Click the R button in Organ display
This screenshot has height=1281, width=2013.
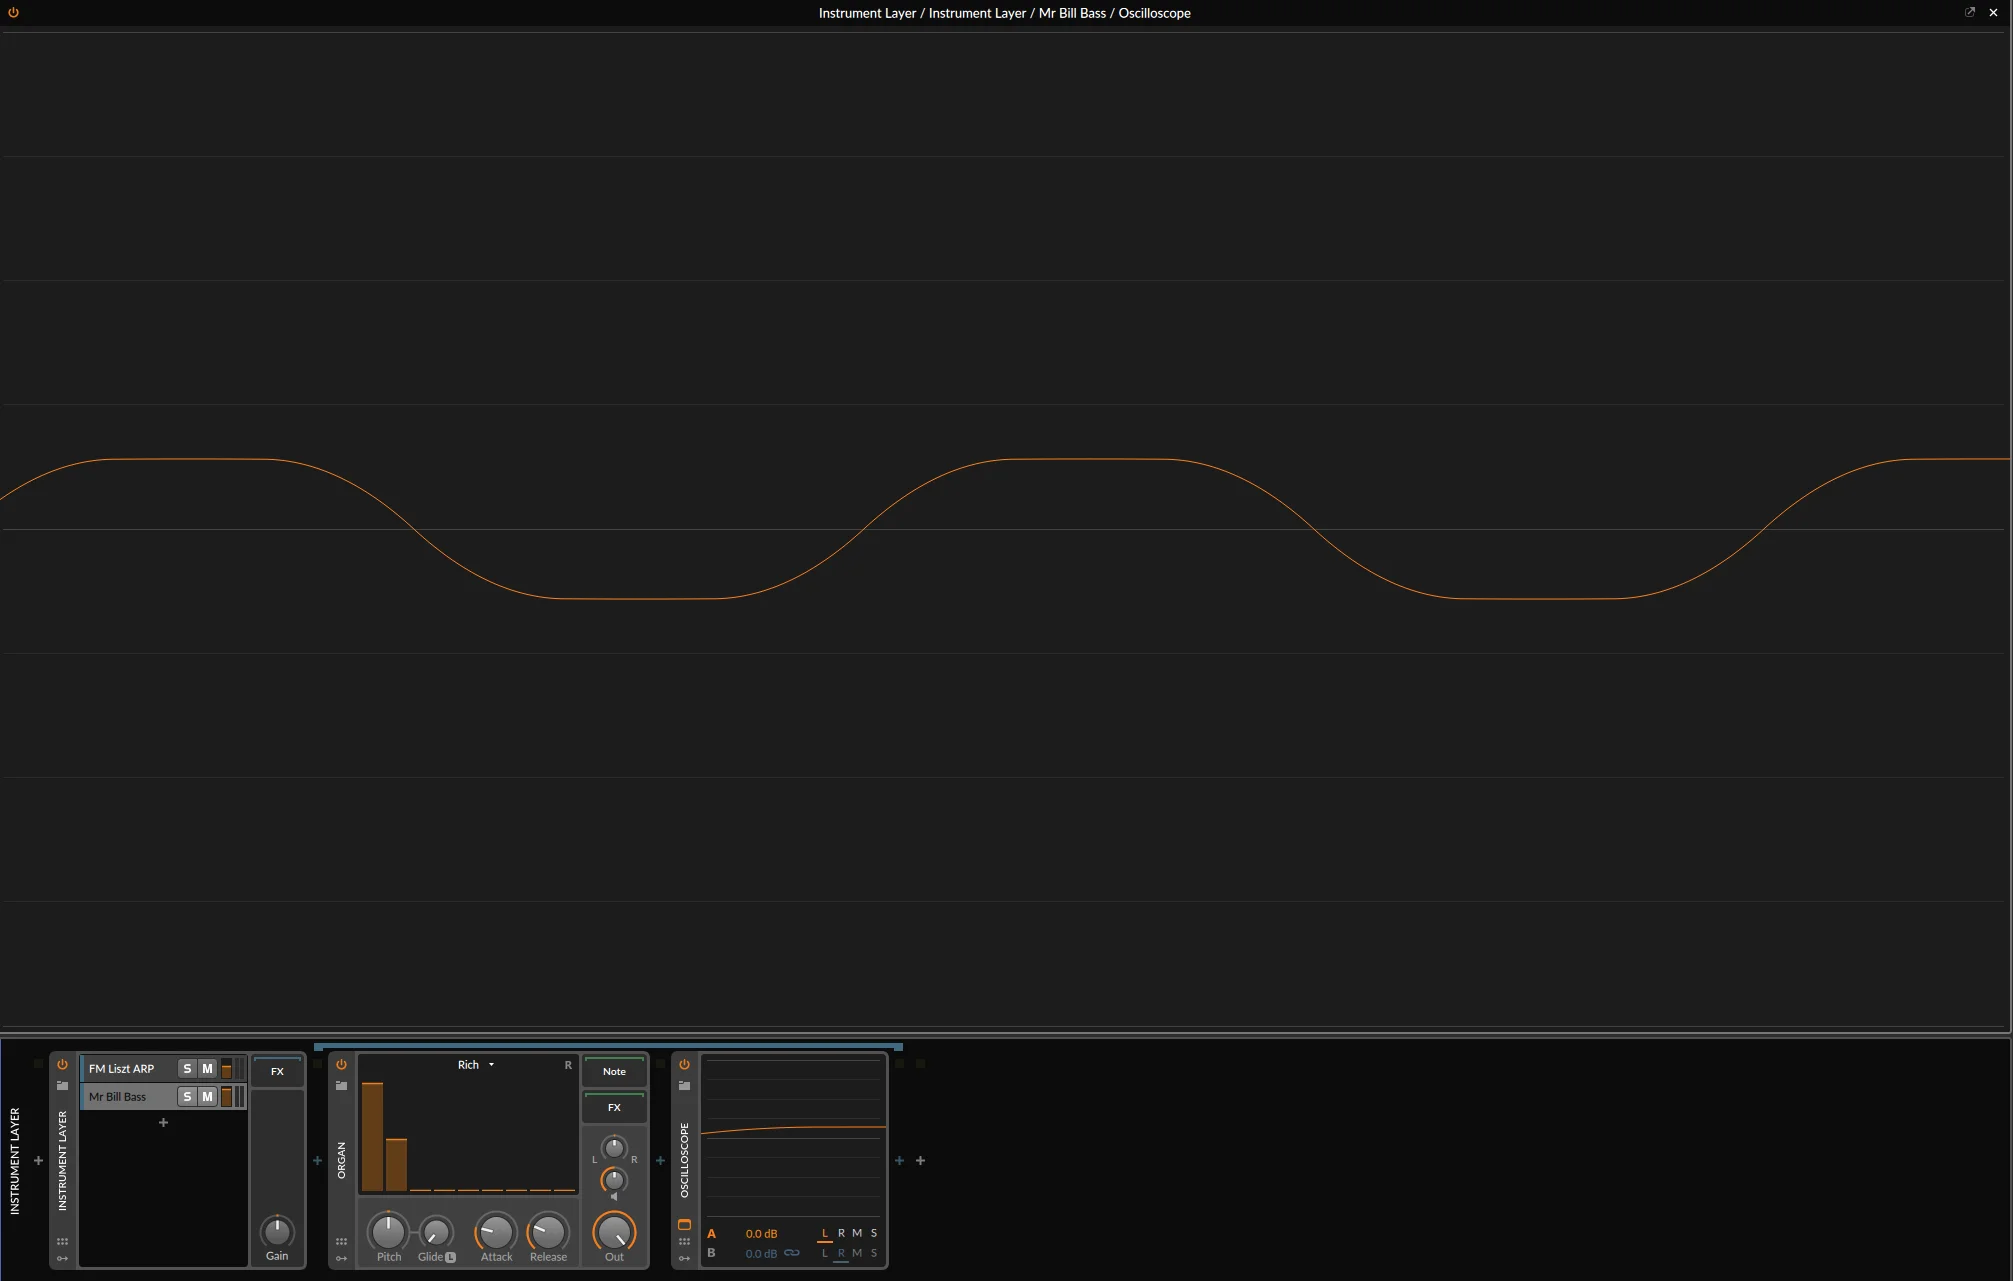click(568, 1065)
